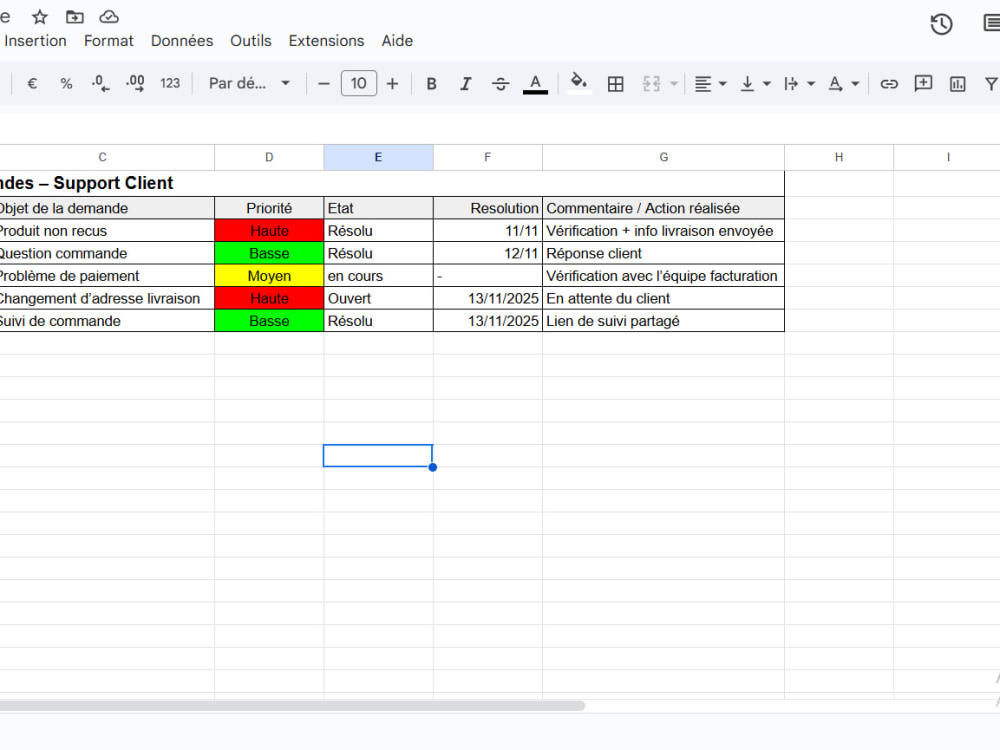Decrease font size with minus
Screen dimensions: 1000x750
click(x=324, y=84)
